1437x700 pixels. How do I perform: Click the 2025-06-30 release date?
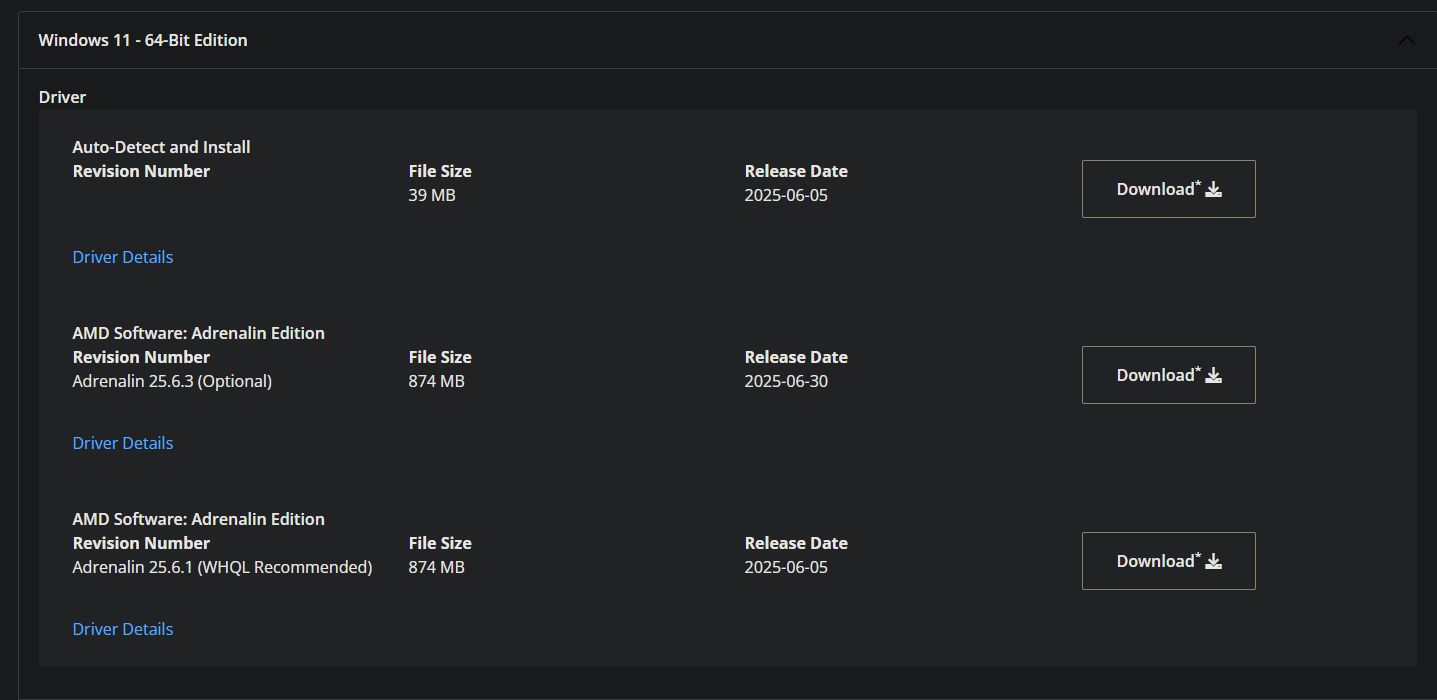coord(786,381)
